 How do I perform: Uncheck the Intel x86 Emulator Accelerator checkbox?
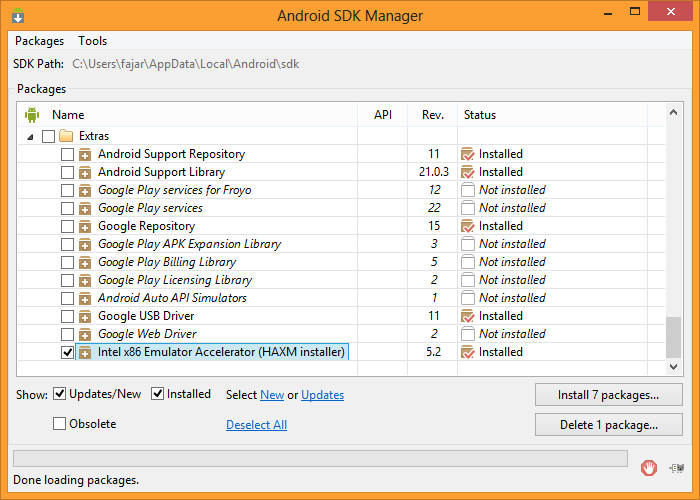67,352
